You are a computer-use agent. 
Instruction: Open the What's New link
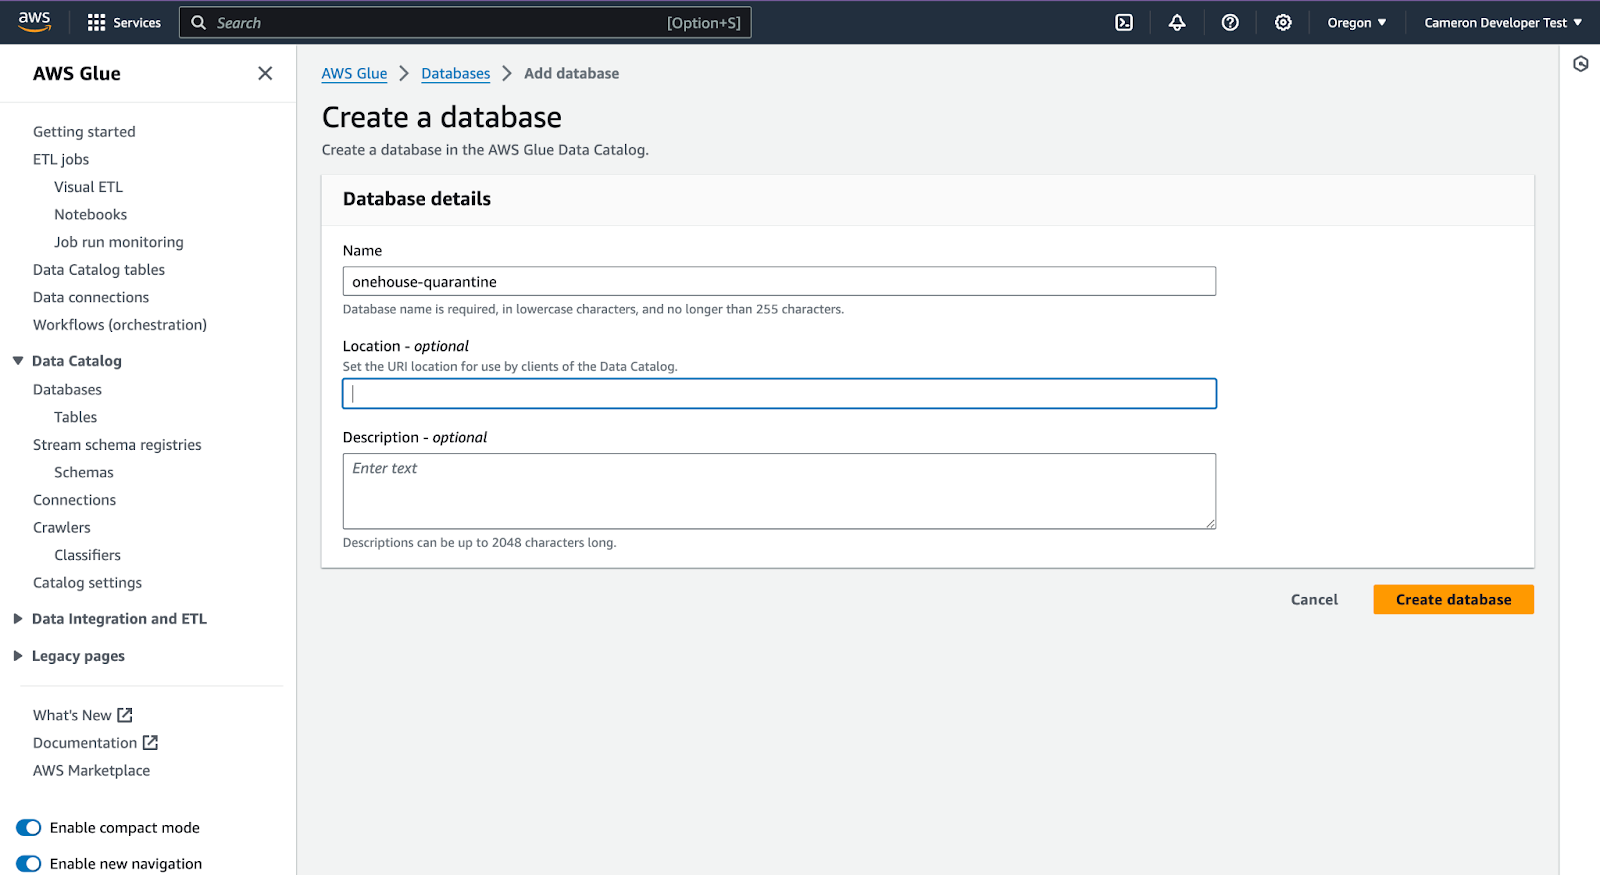point(72,715)
